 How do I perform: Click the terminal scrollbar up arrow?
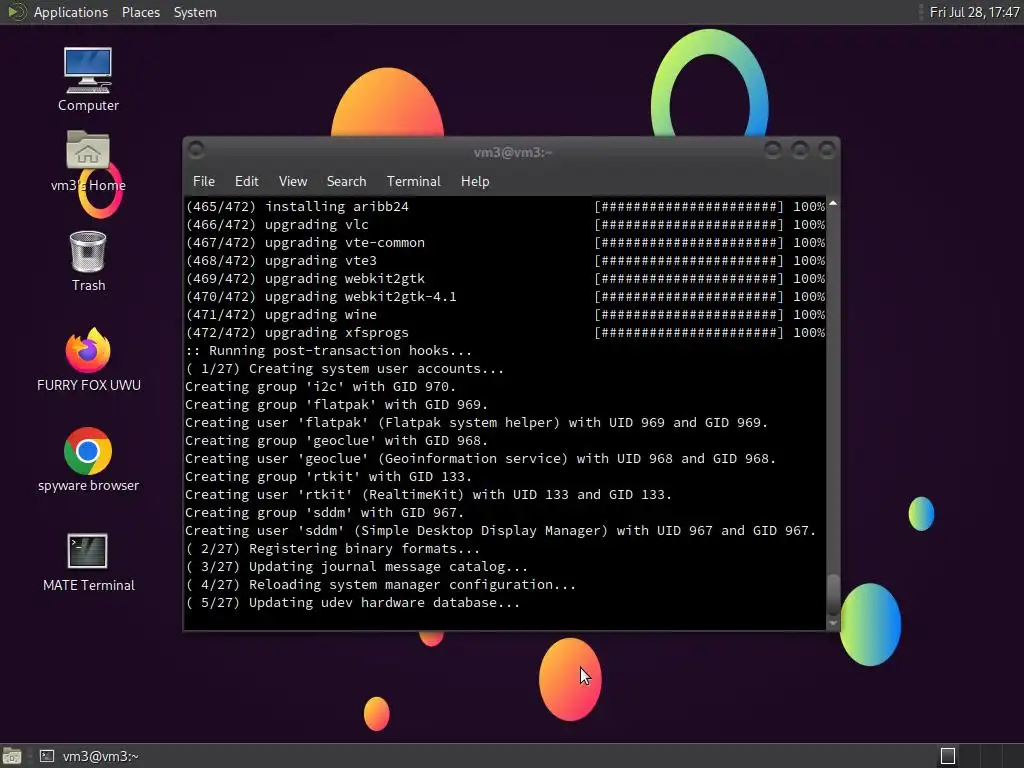click(833, 204)
